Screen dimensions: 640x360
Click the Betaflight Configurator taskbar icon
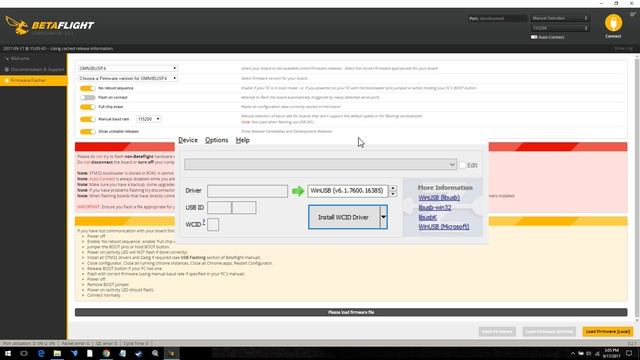point(171,353)
